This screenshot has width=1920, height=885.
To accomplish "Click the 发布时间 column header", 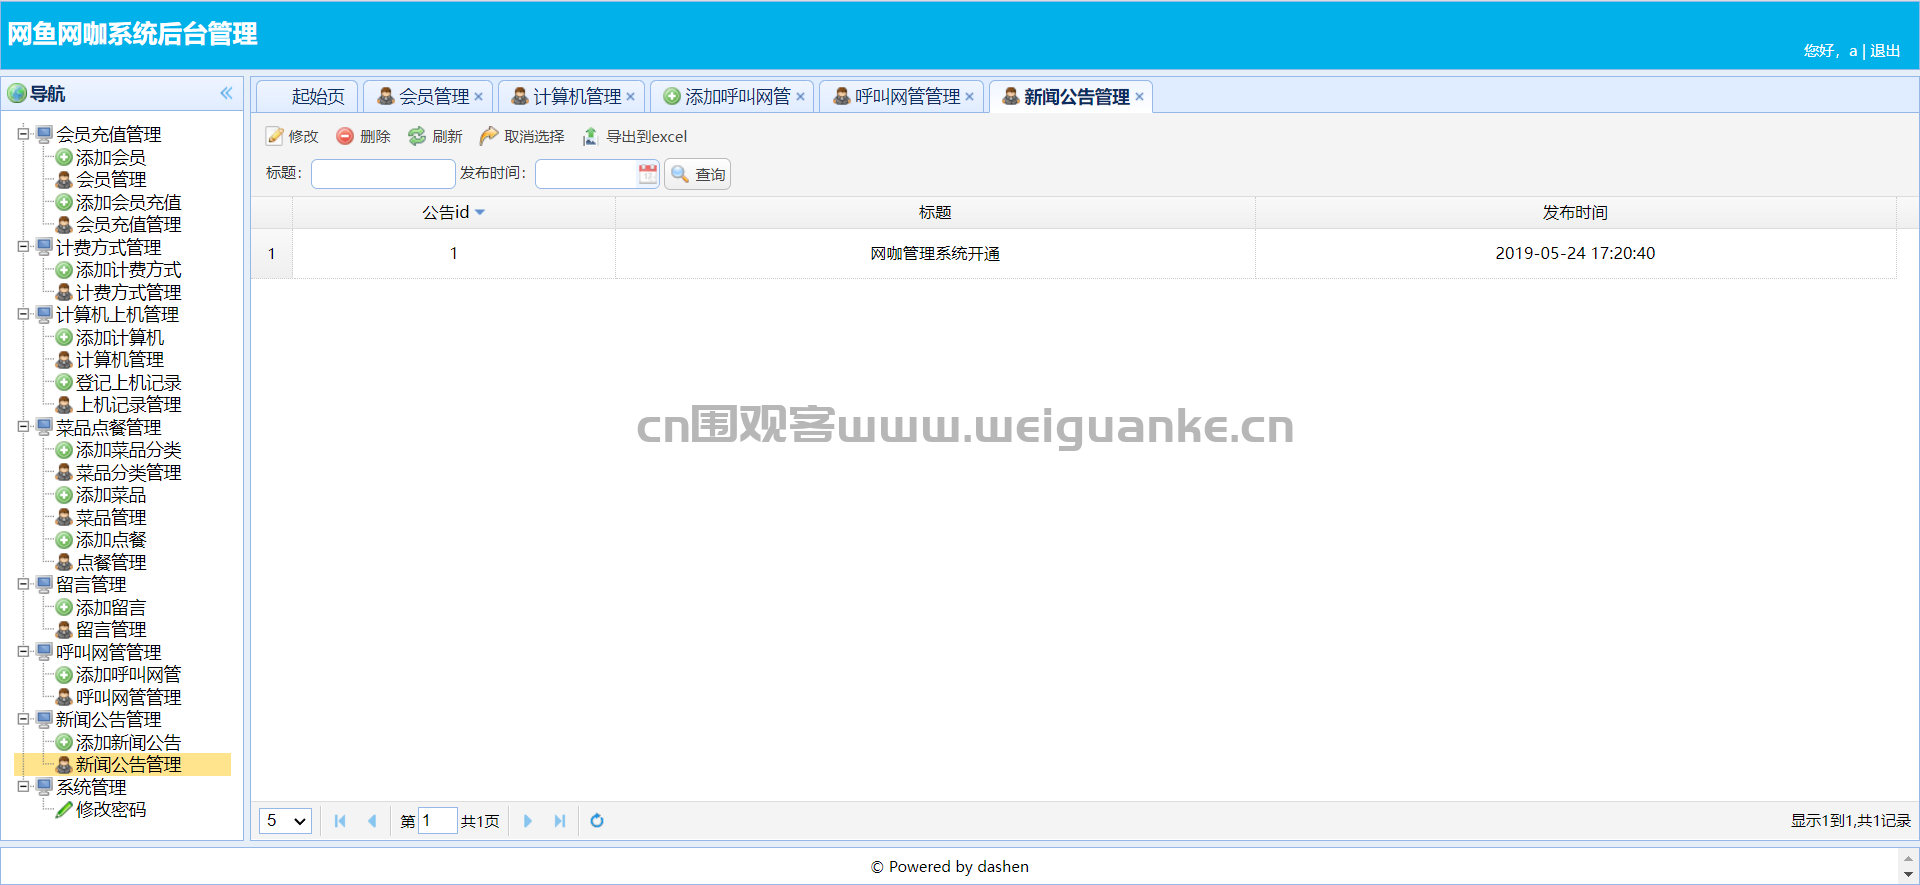I will (1575, 212).
